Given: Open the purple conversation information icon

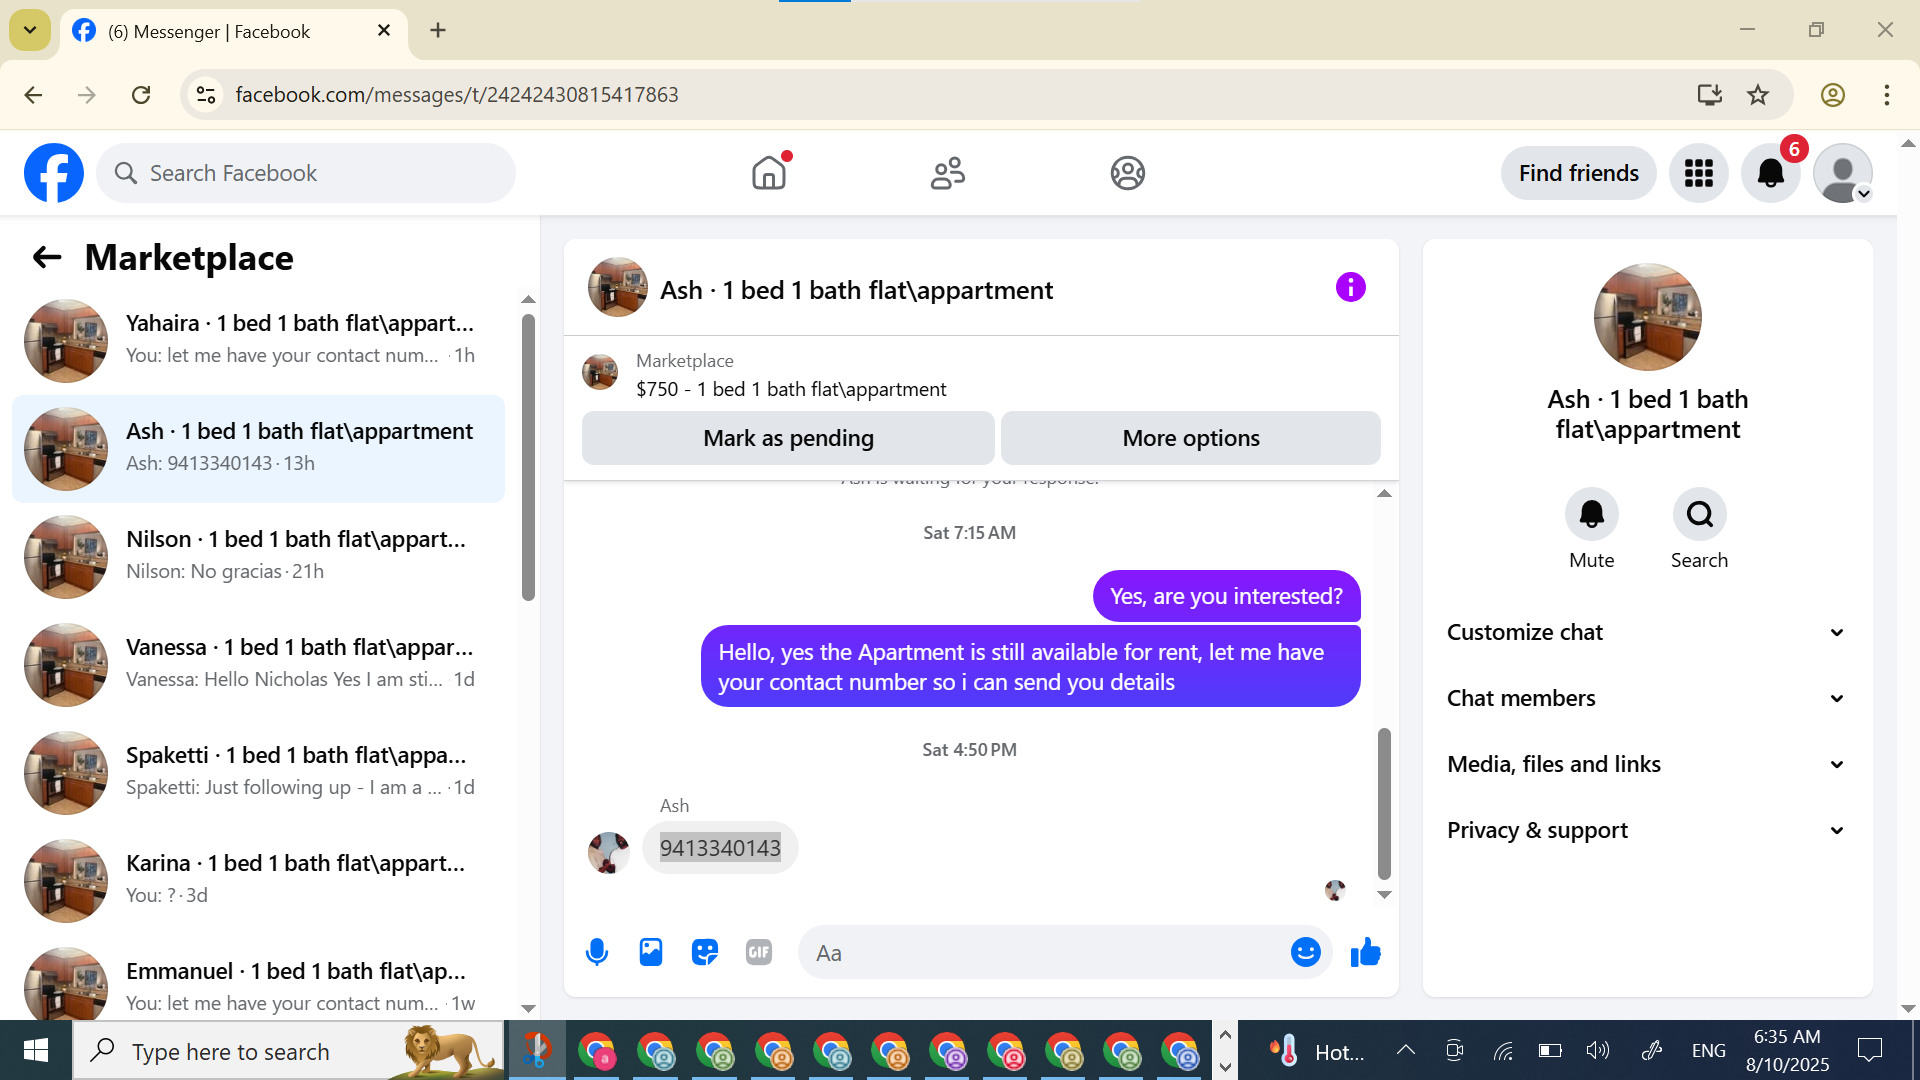Looking at the screenshot, I should pyautogui.click(x=1350, y=288).
